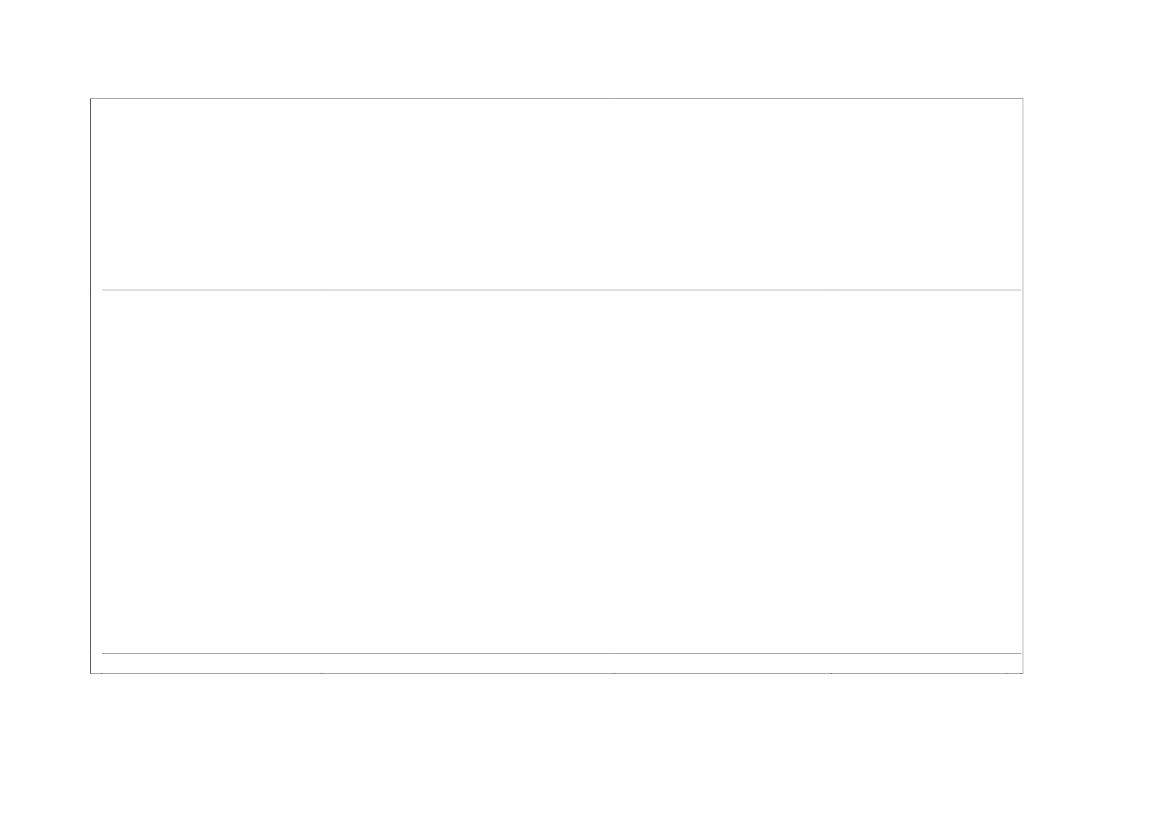Image resolution: width=1169 pixels, height=827 pixels.
Task: Click the blank margin below the chart frame
Action: coord(557,749)
